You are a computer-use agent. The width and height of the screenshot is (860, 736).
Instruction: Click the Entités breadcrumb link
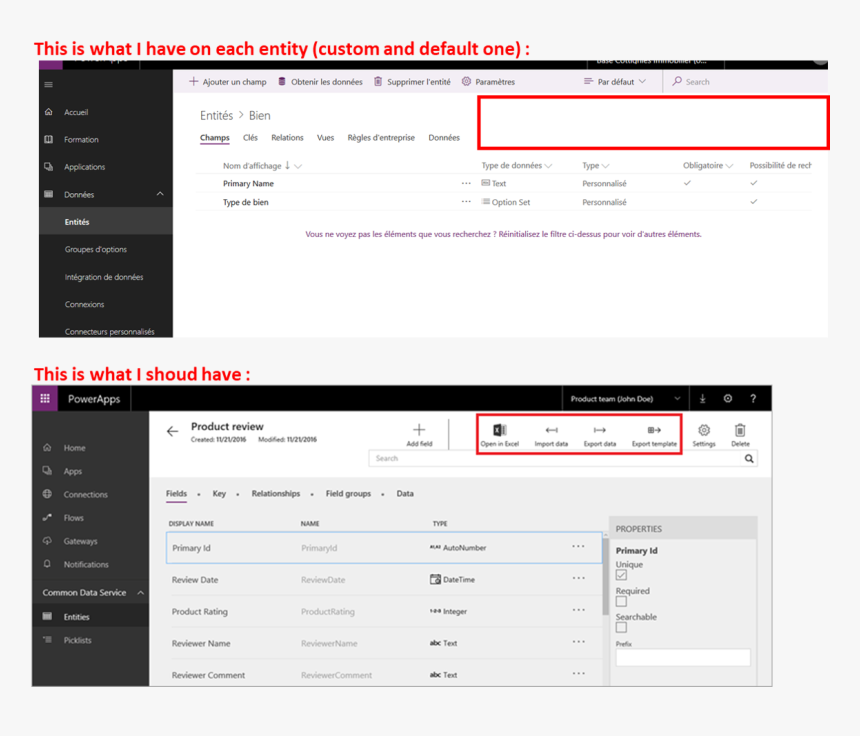216,116
